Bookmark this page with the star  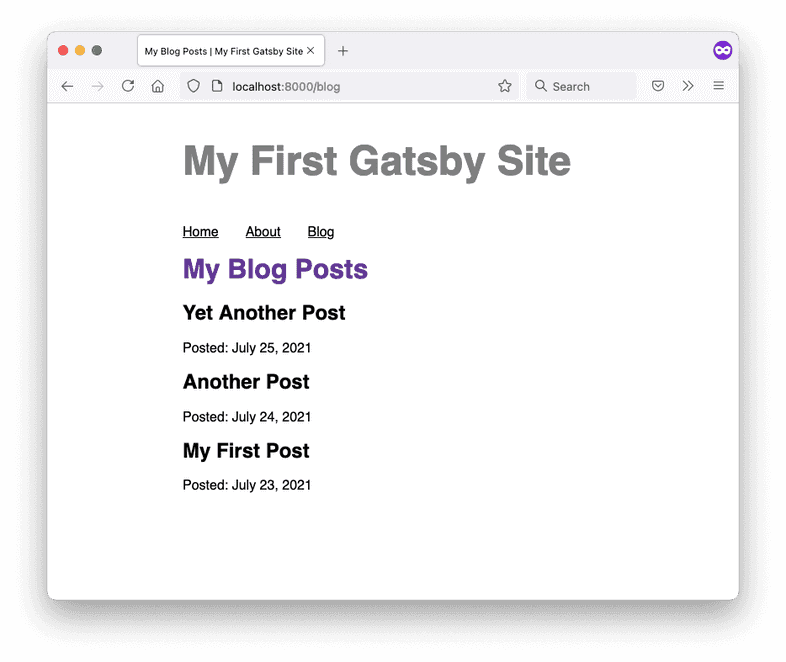click(505, 86)
